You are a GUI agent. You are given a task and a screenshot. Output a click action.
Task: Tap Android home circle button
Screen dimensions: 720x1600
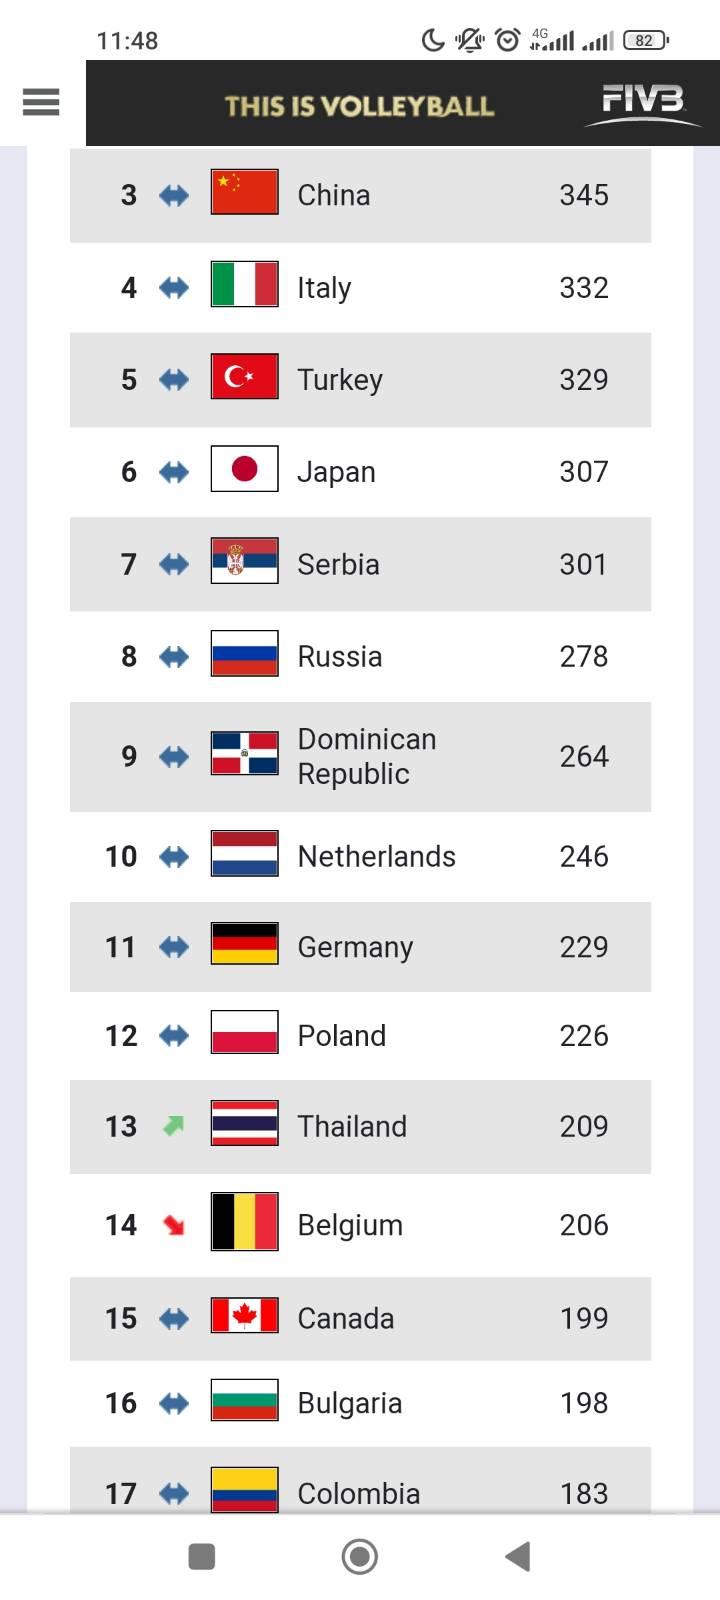[x=360, y=1556]
